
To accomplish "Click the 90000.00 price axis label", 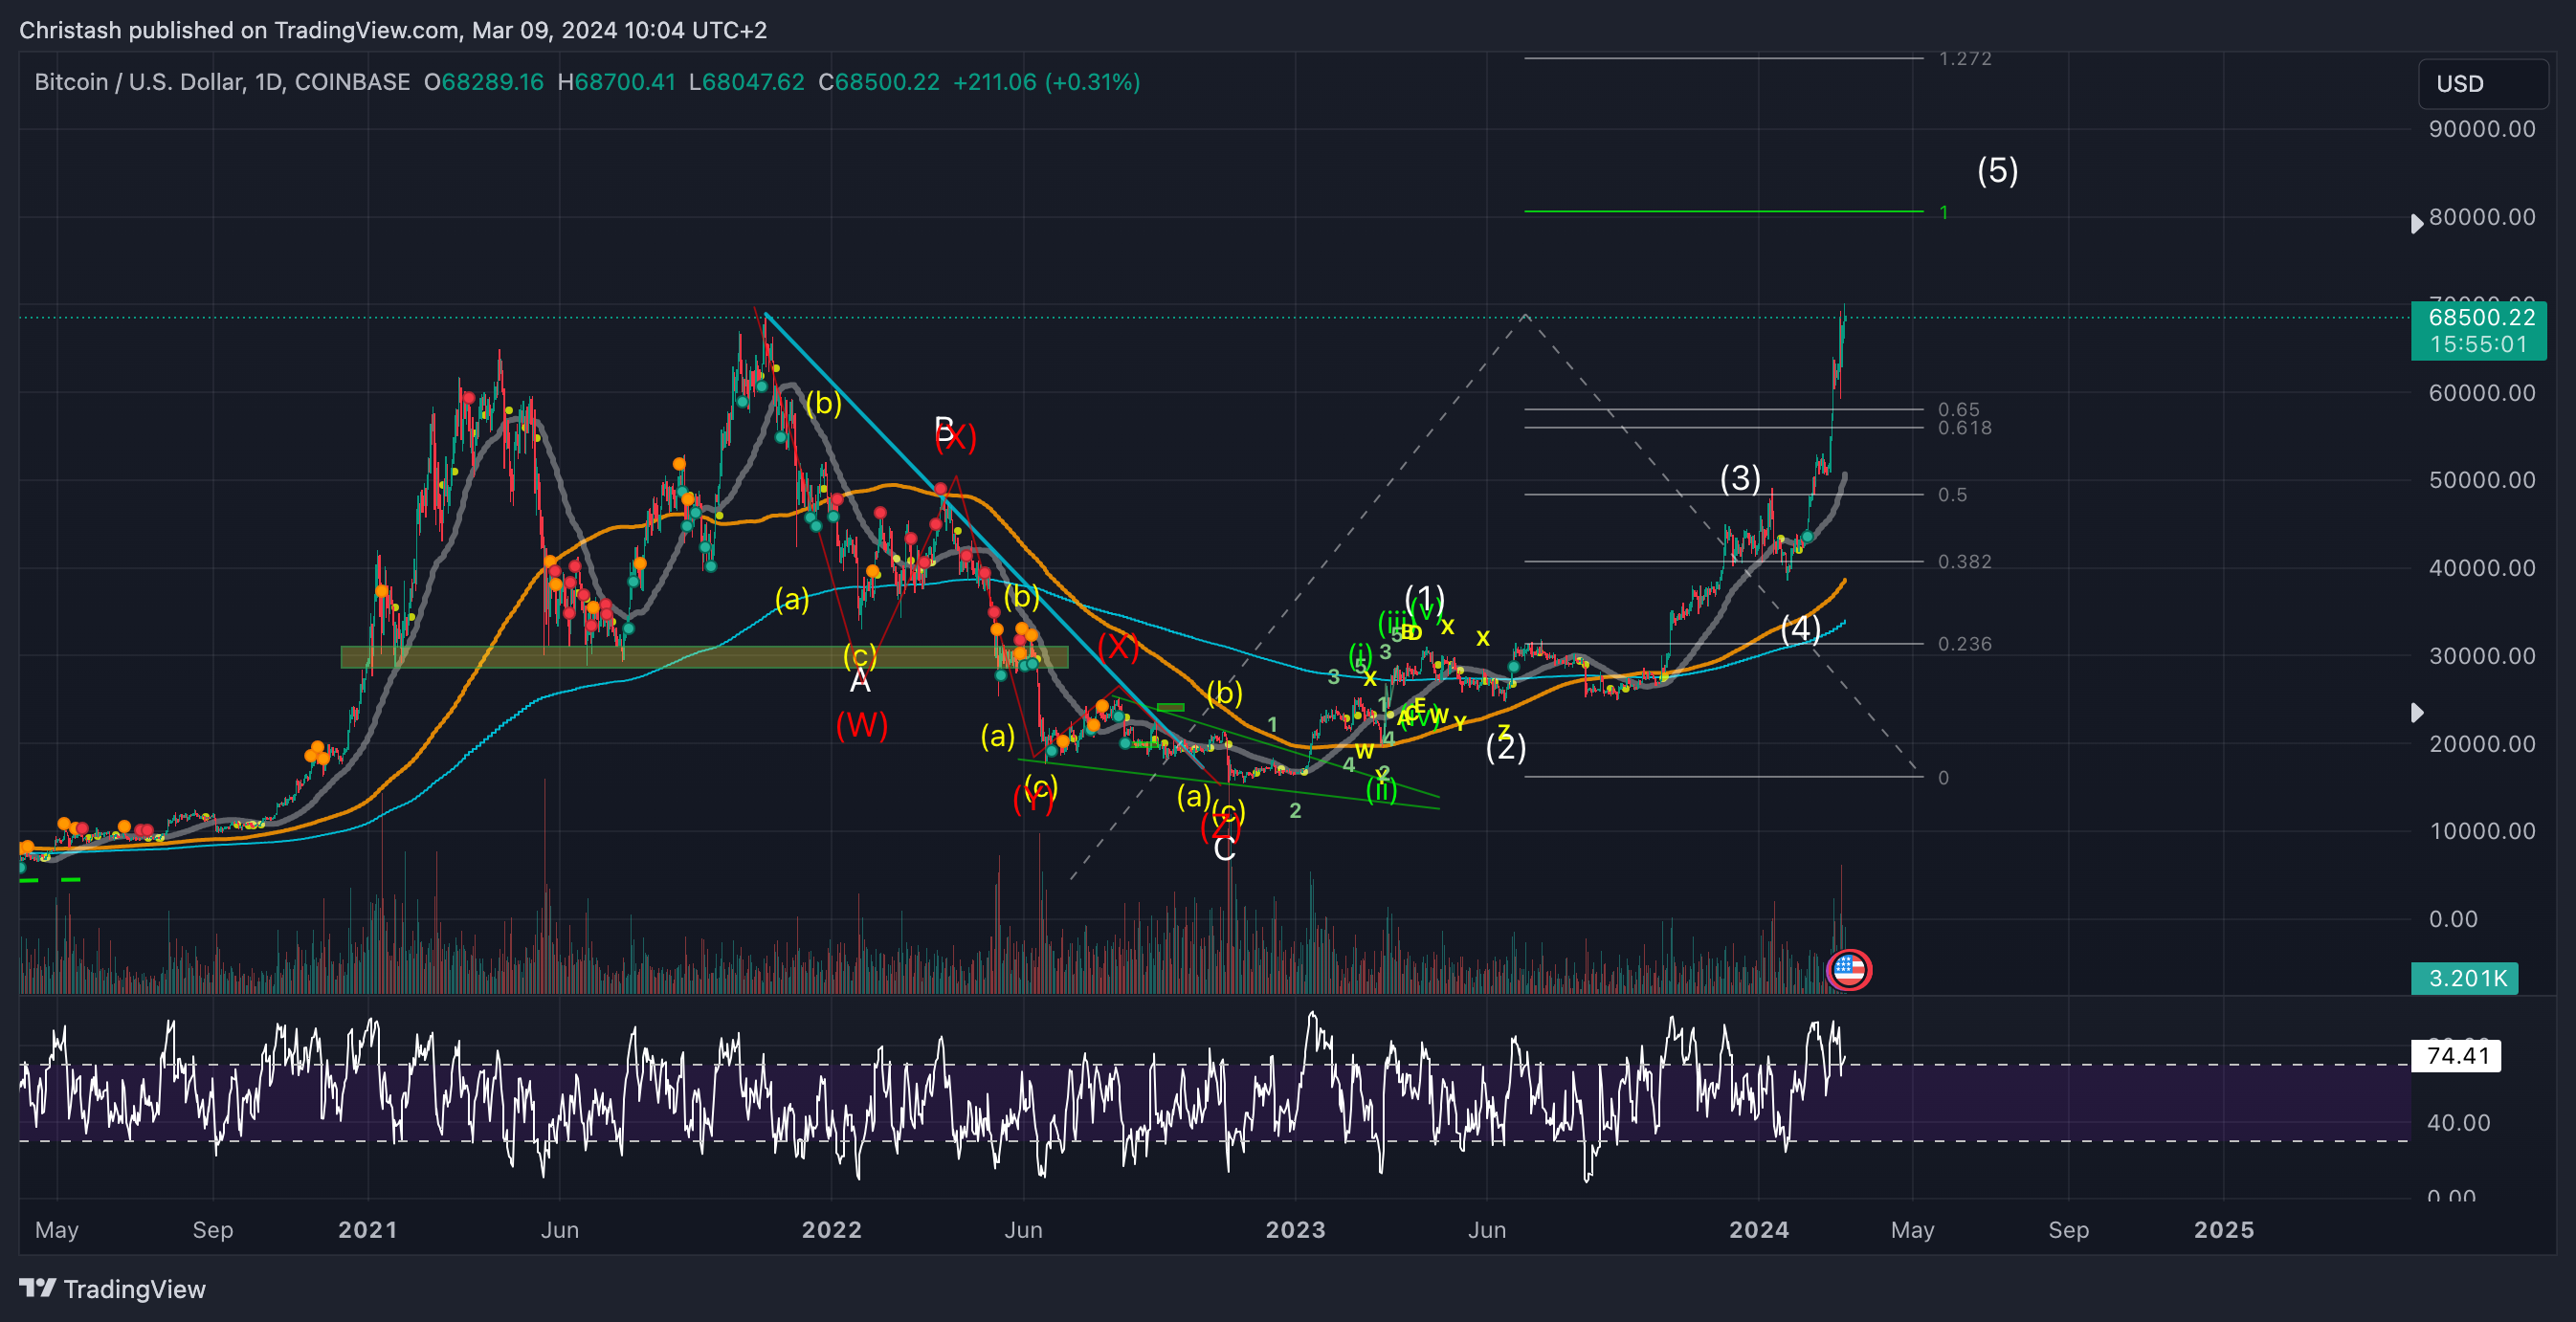I will coord(2482,129).
